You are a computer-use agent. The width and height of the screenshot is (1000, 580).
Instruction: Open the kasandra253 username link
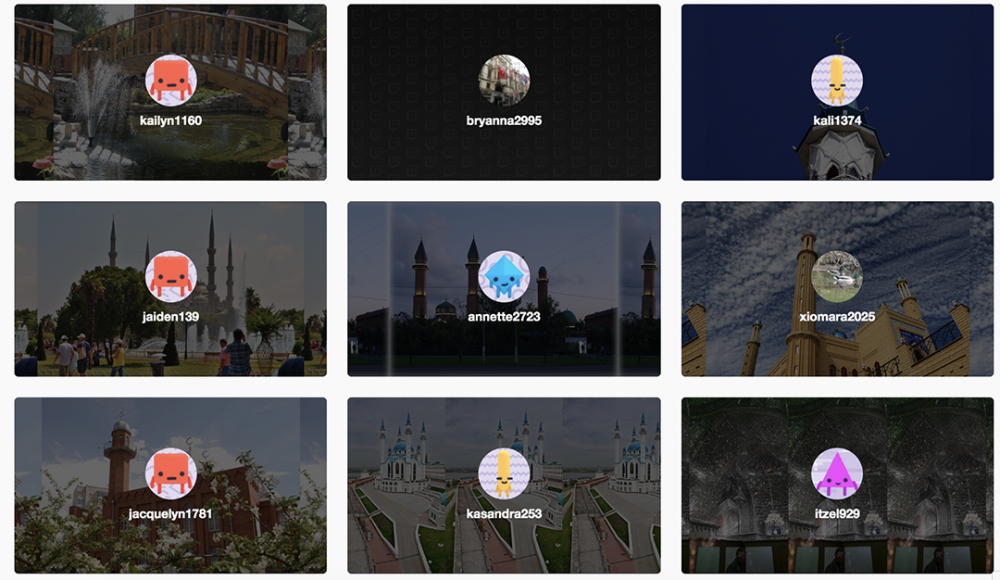click(504, 514)
